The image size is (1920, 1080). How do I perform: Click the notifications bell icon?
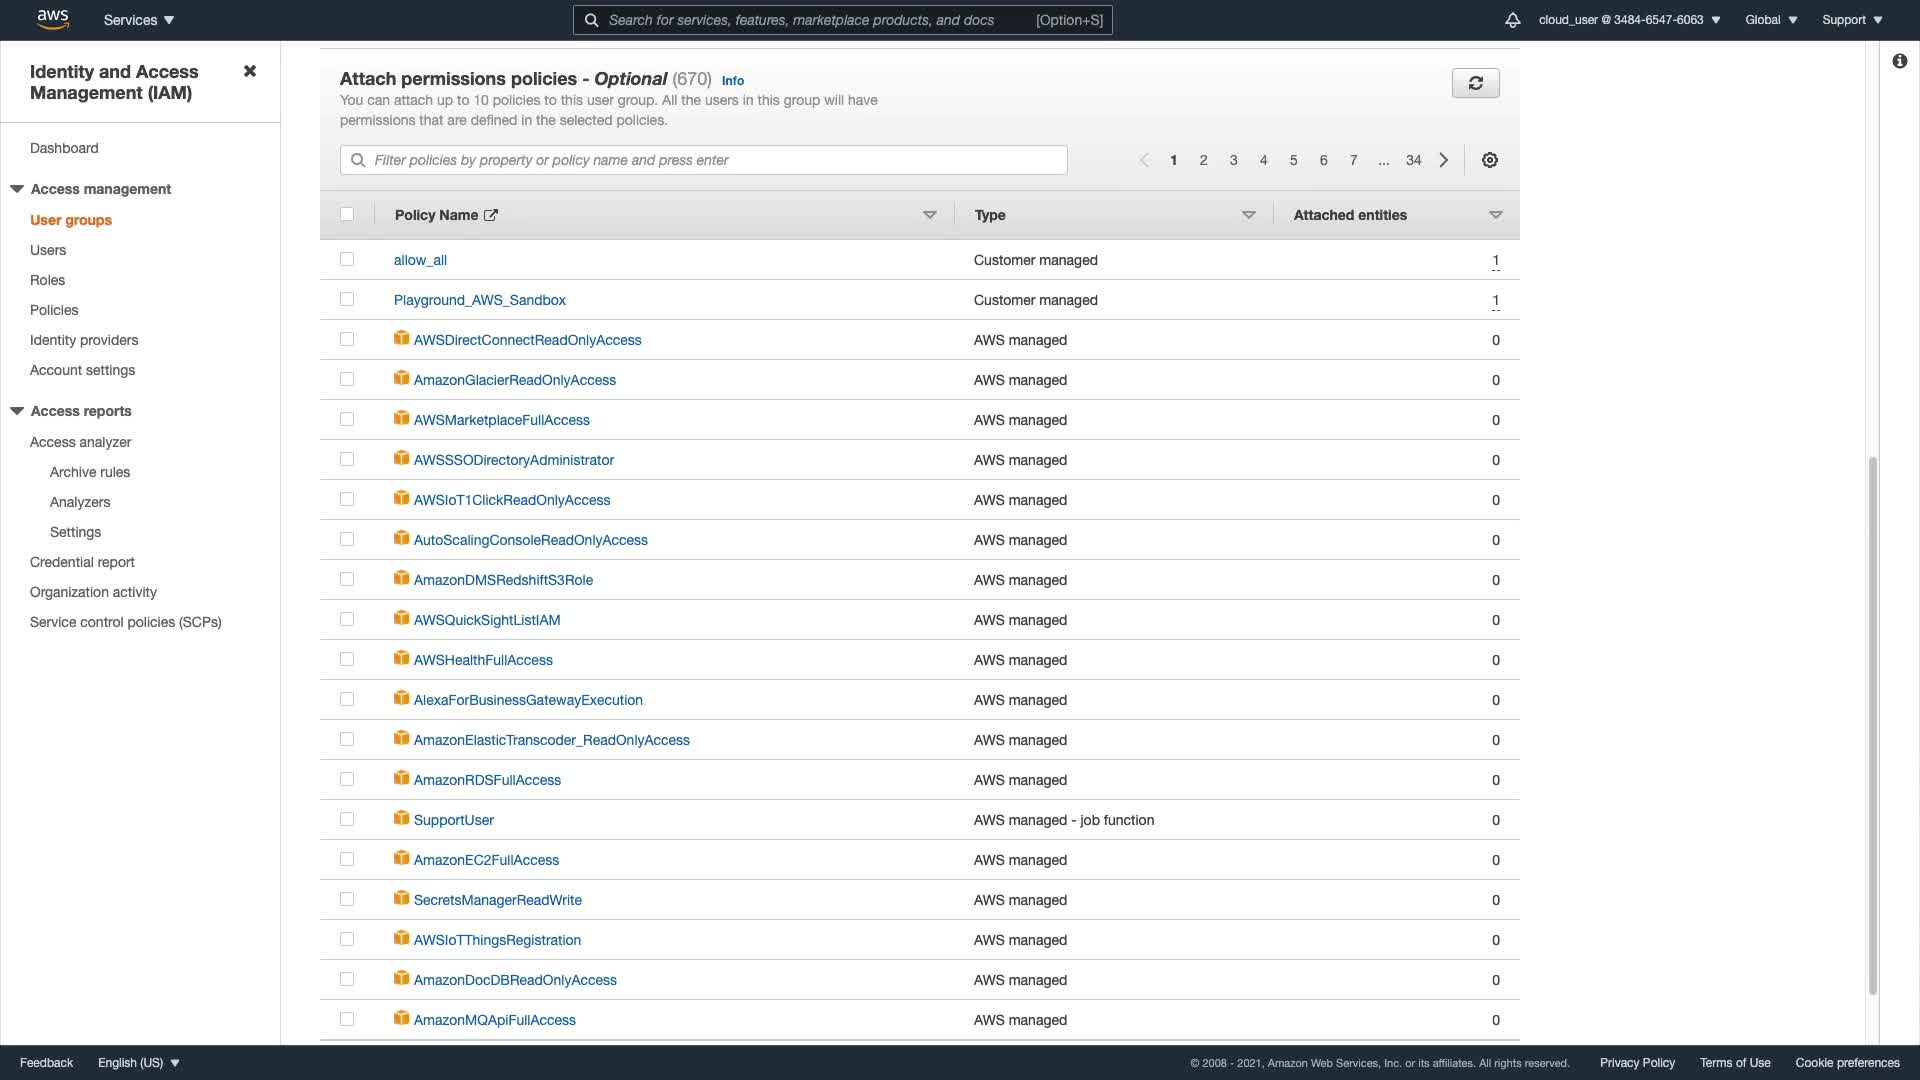coord(1512,20)
